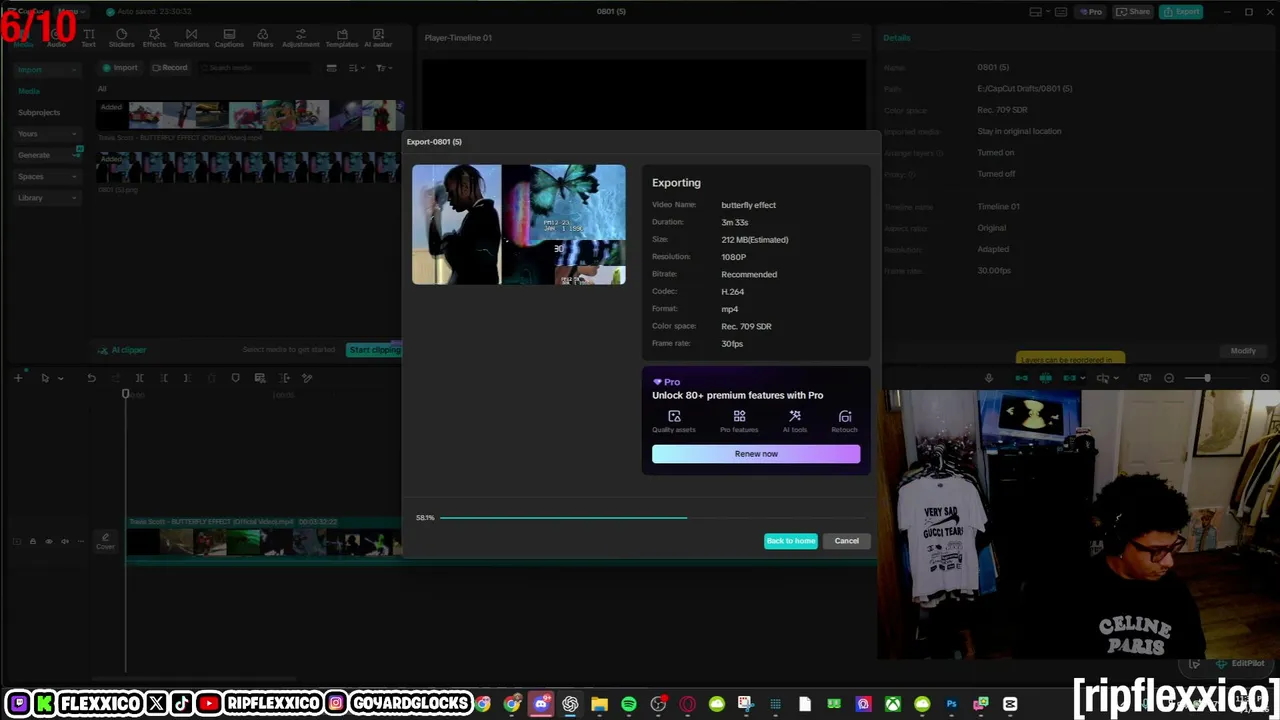Open the Stickers panel
Image resolution: width=1280 pixels, height=720 pixels.
[121, 38]
